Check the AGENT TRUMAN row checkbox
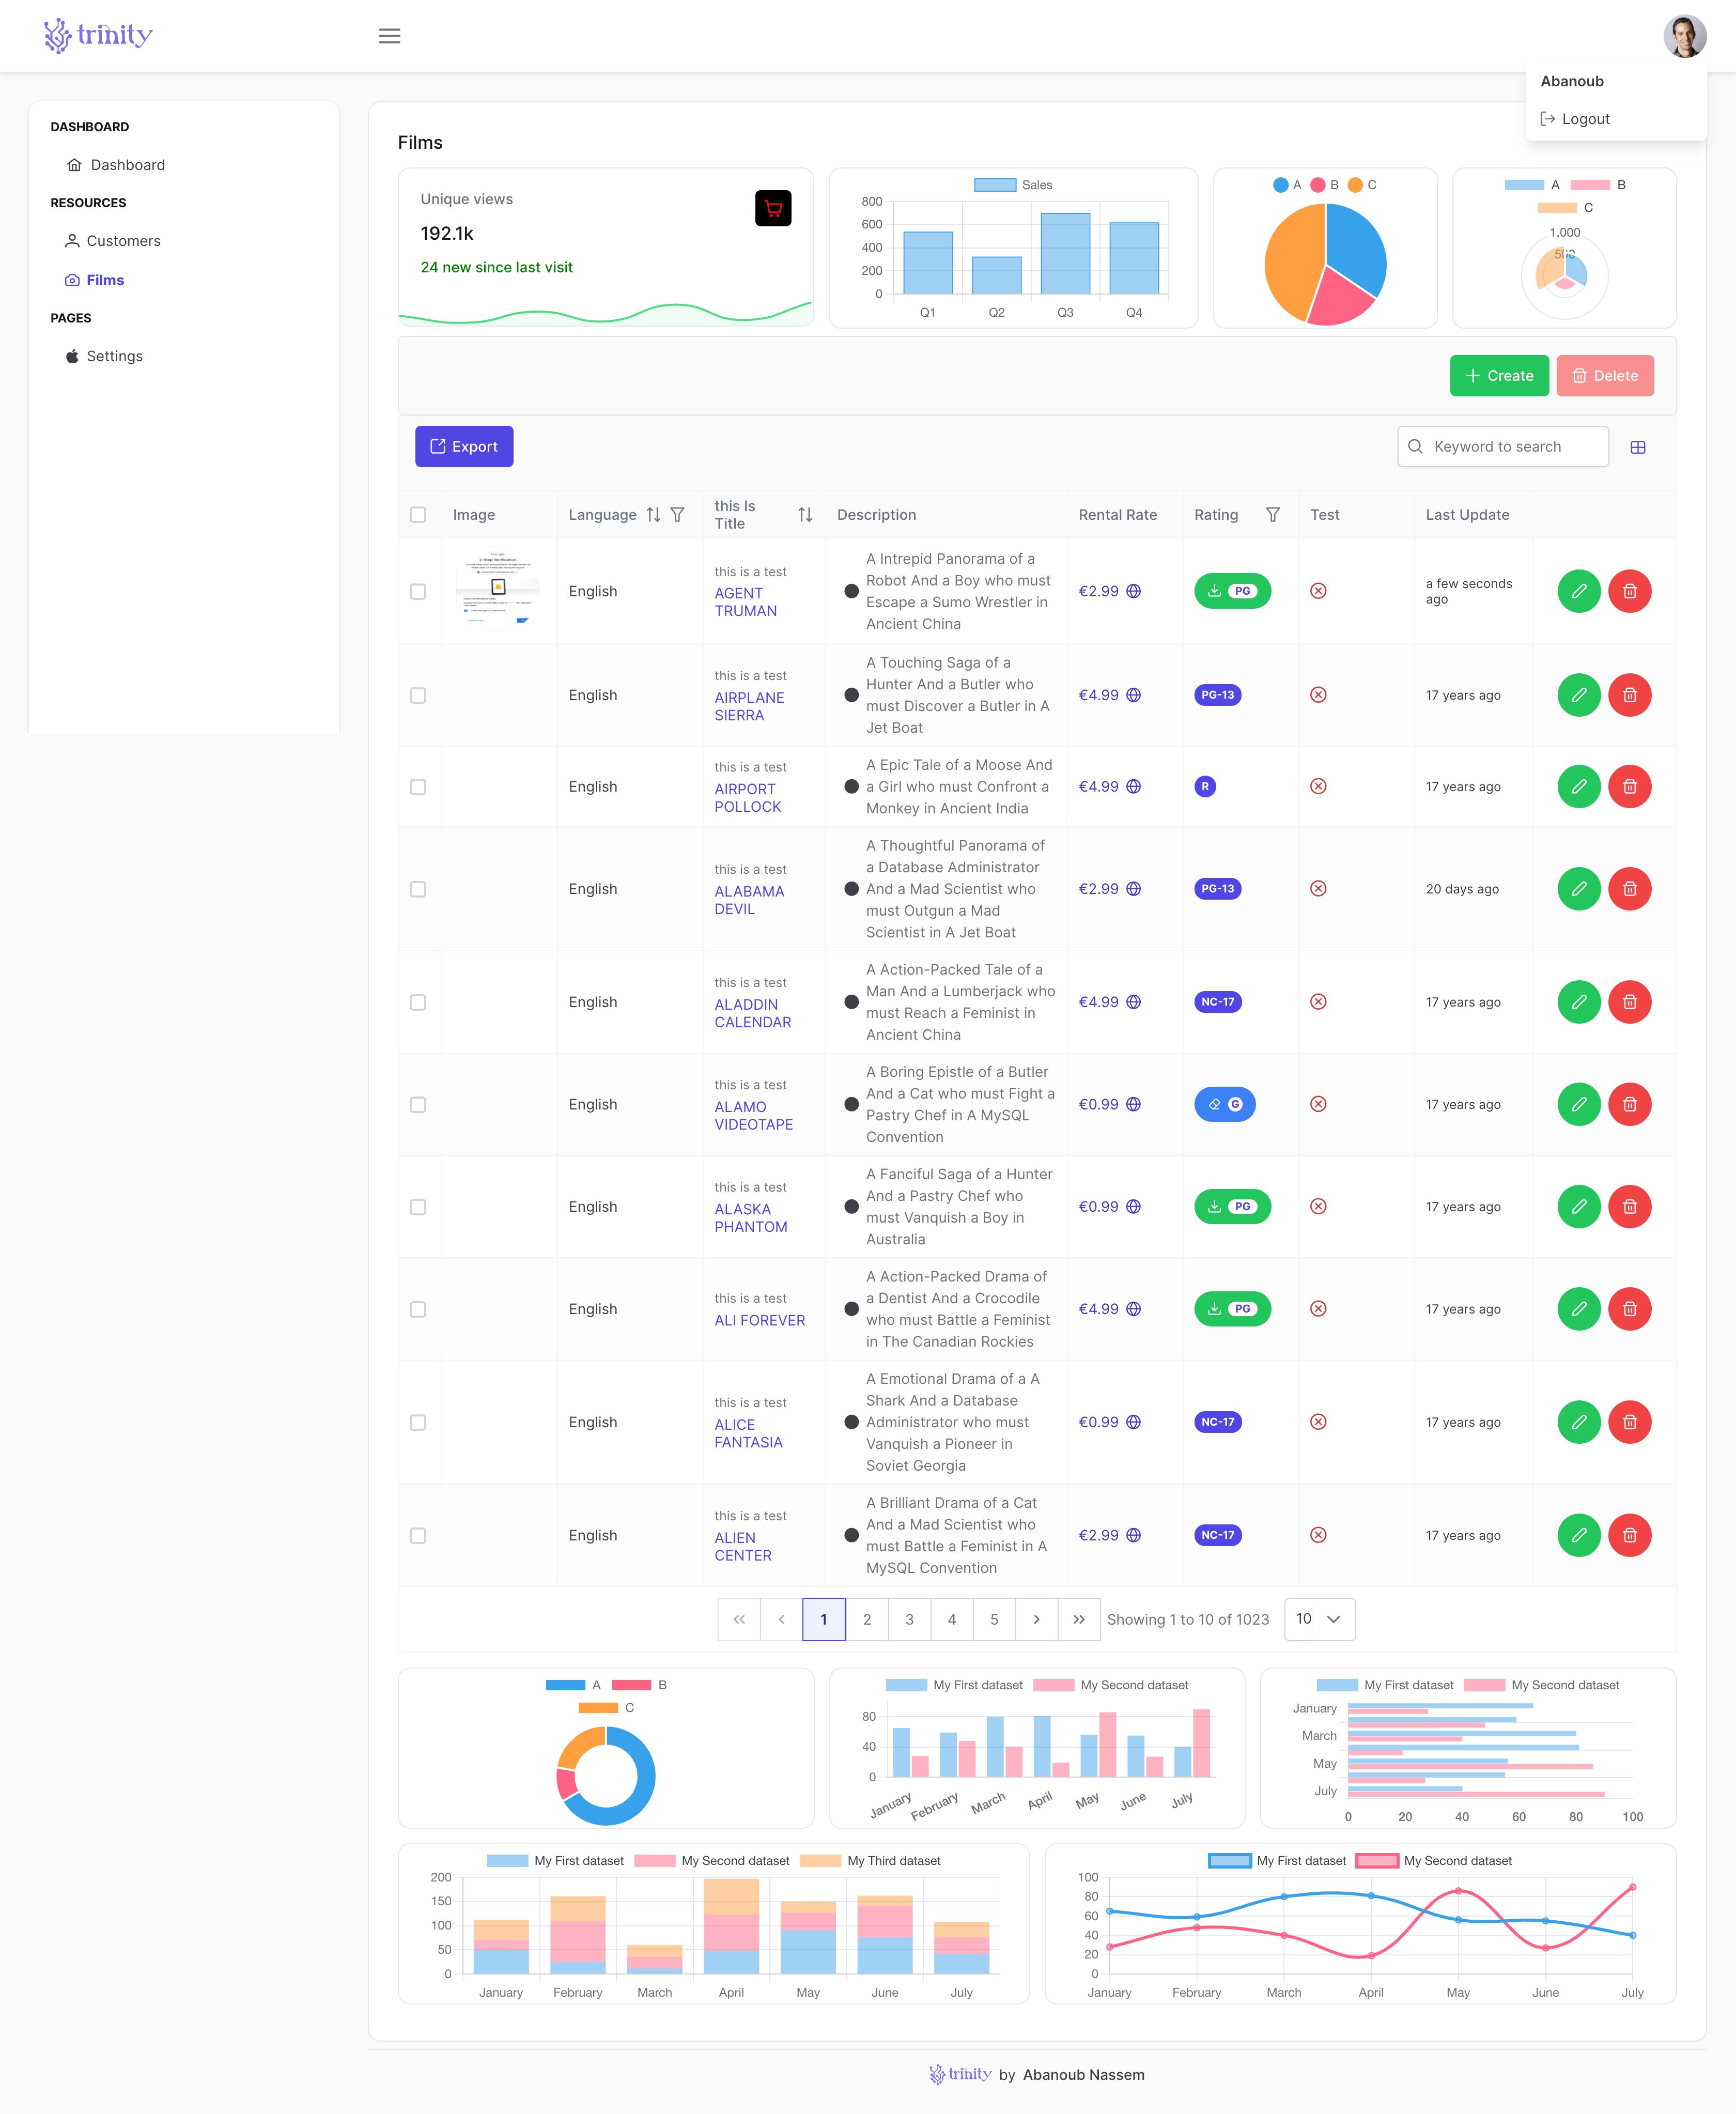This screenshot has height=2114, width=1736. [x=418, y=591]
